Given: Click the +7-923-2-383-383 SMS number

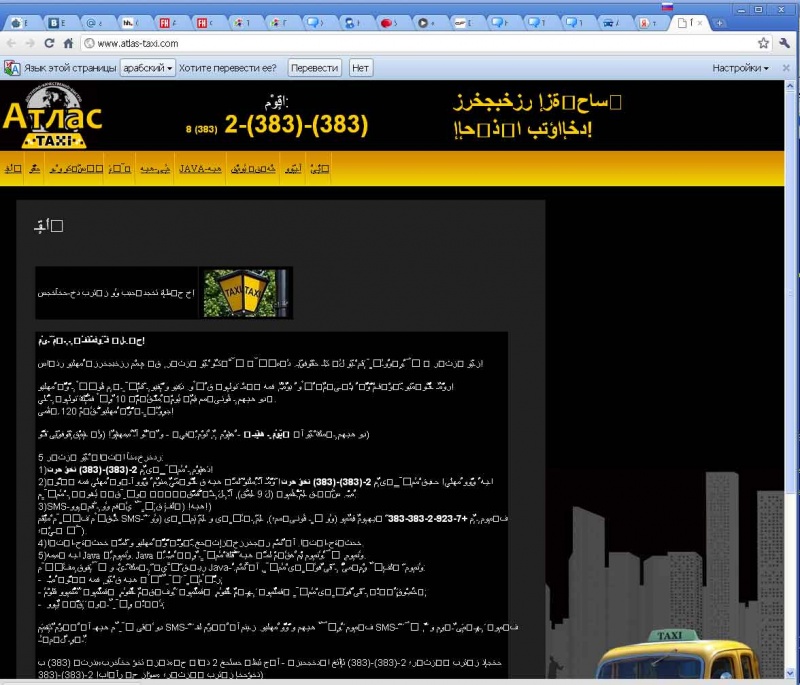Looking at the screenshot, I should (428, 519).
